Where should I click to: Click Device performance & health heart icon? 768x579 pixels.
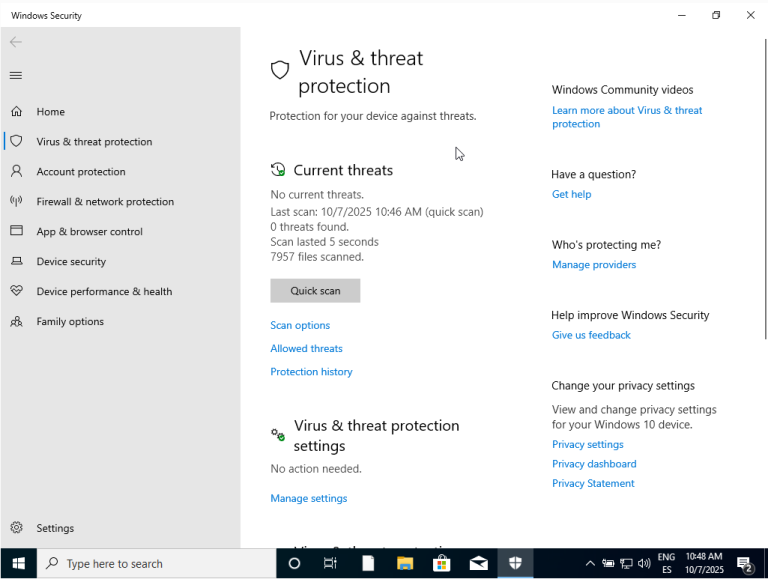(16, 291)
